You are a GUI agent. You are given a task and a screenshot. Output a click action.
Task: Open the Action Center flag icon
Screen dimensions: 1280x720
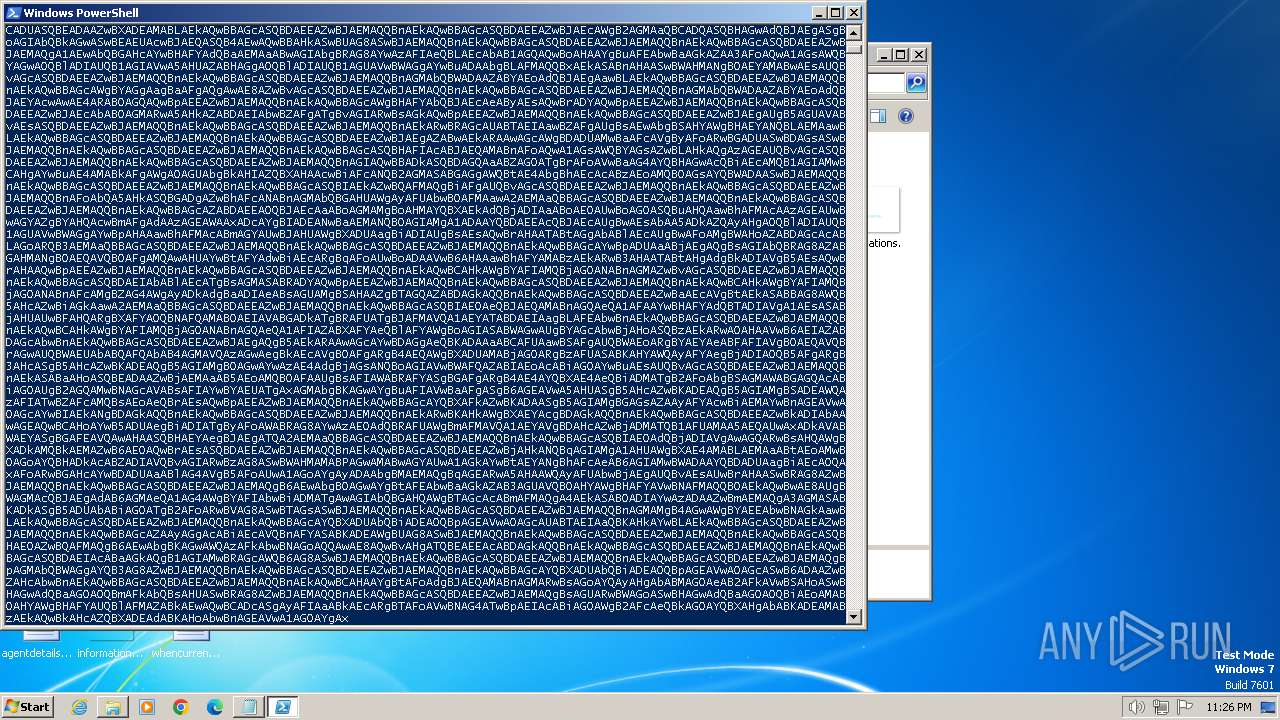point(1185,707)
